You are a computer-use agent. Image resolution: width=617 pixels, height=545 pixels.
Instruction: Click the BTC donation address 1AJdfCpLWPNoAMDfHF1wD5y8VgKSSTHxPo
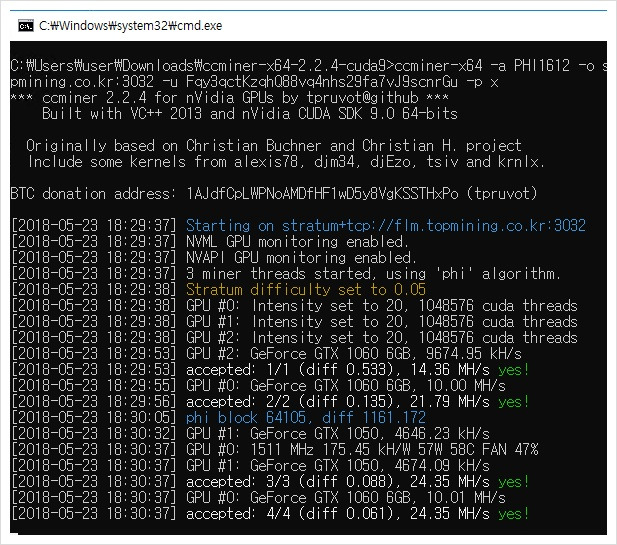coord(322,194)
